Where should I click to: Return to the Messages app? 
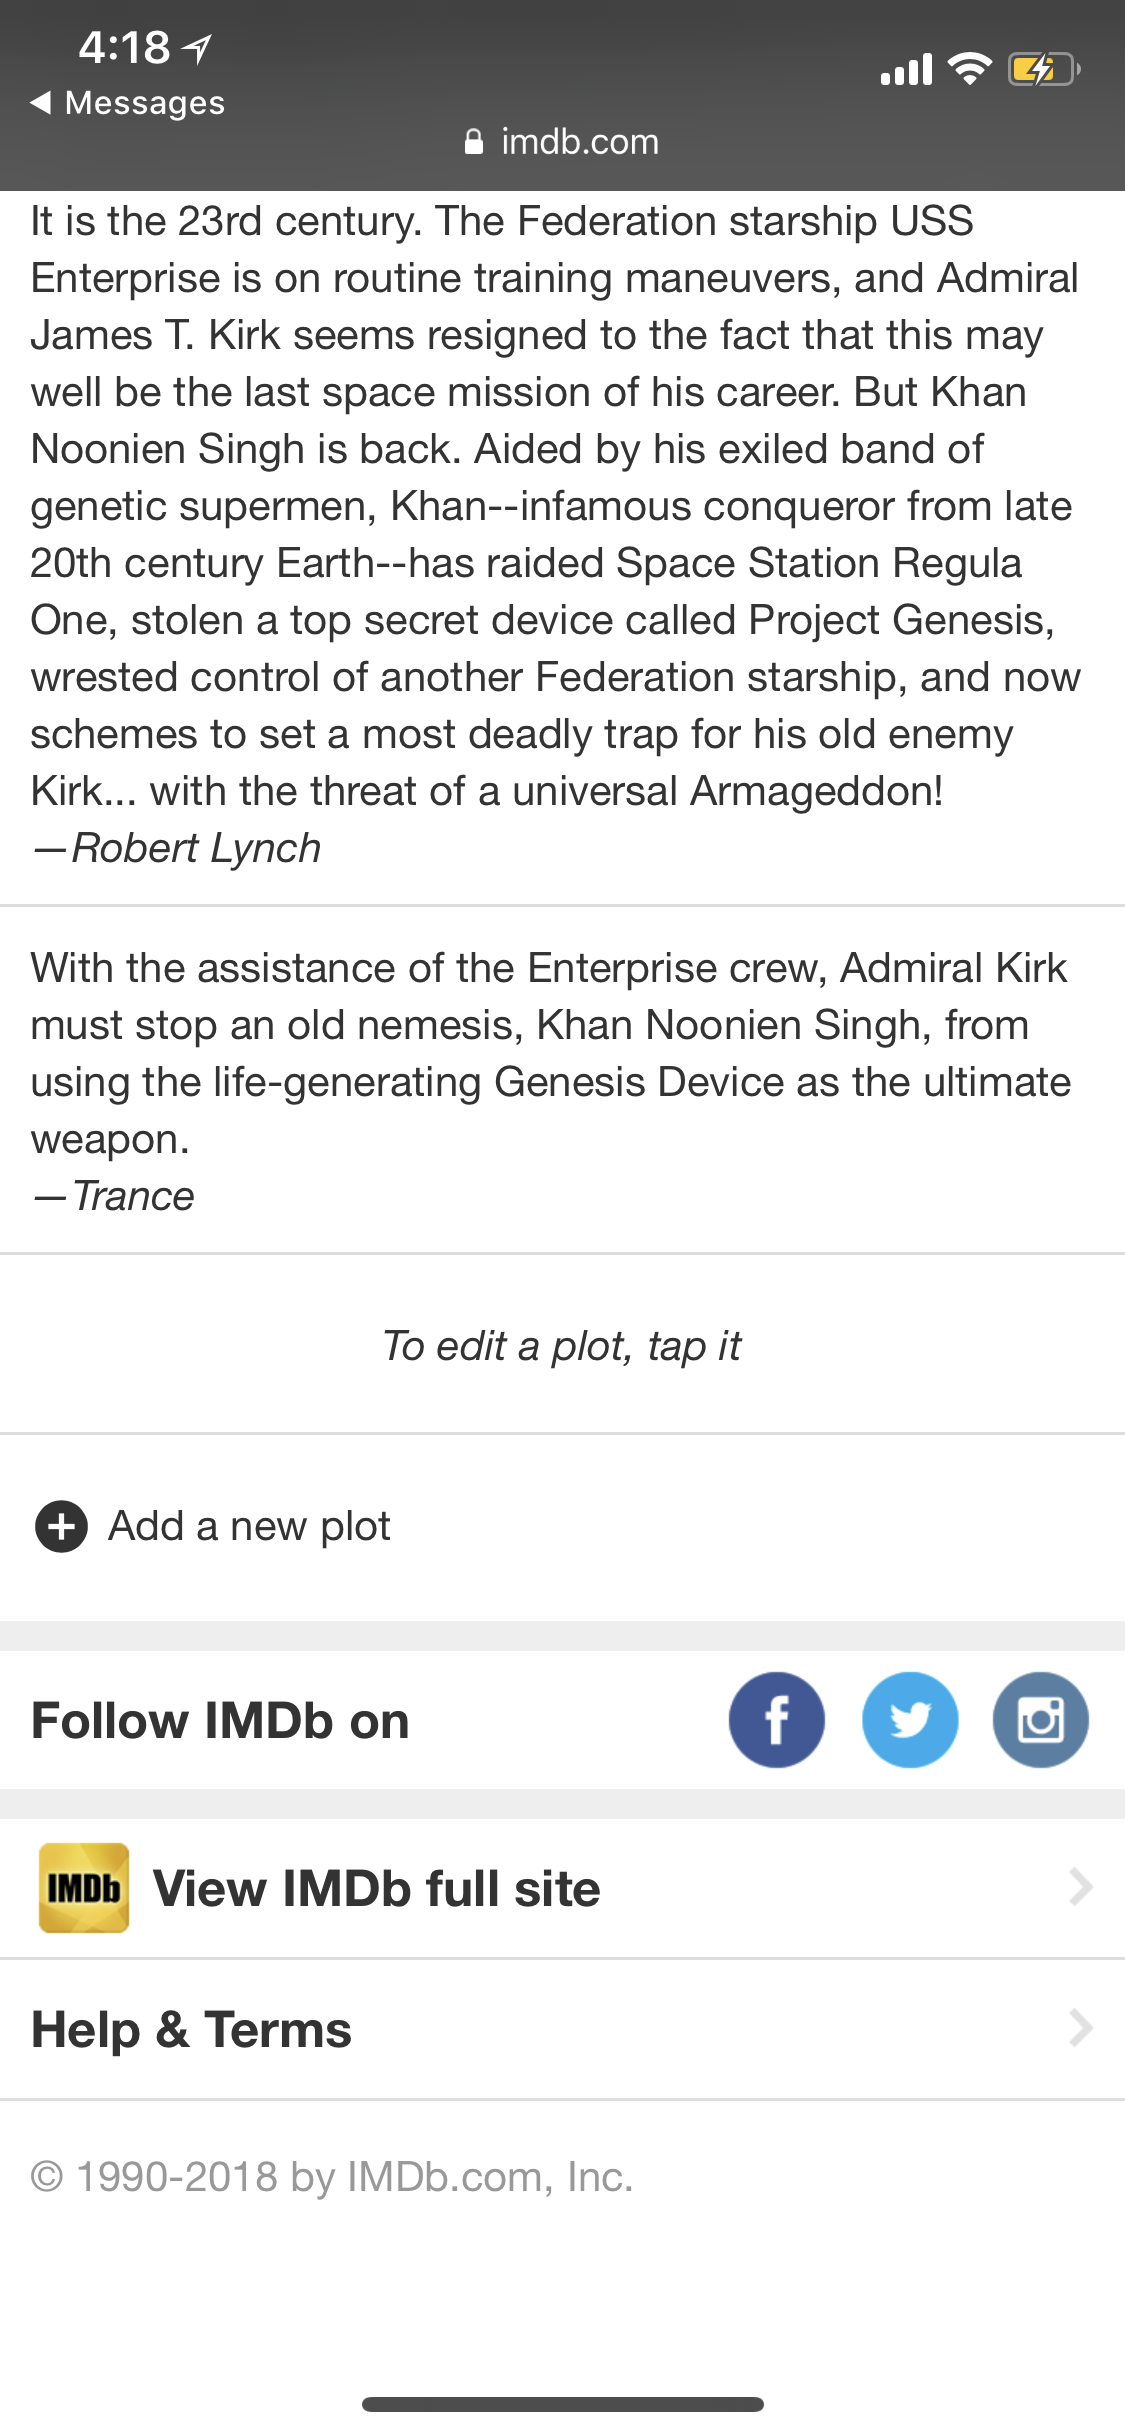pos(128,102)
